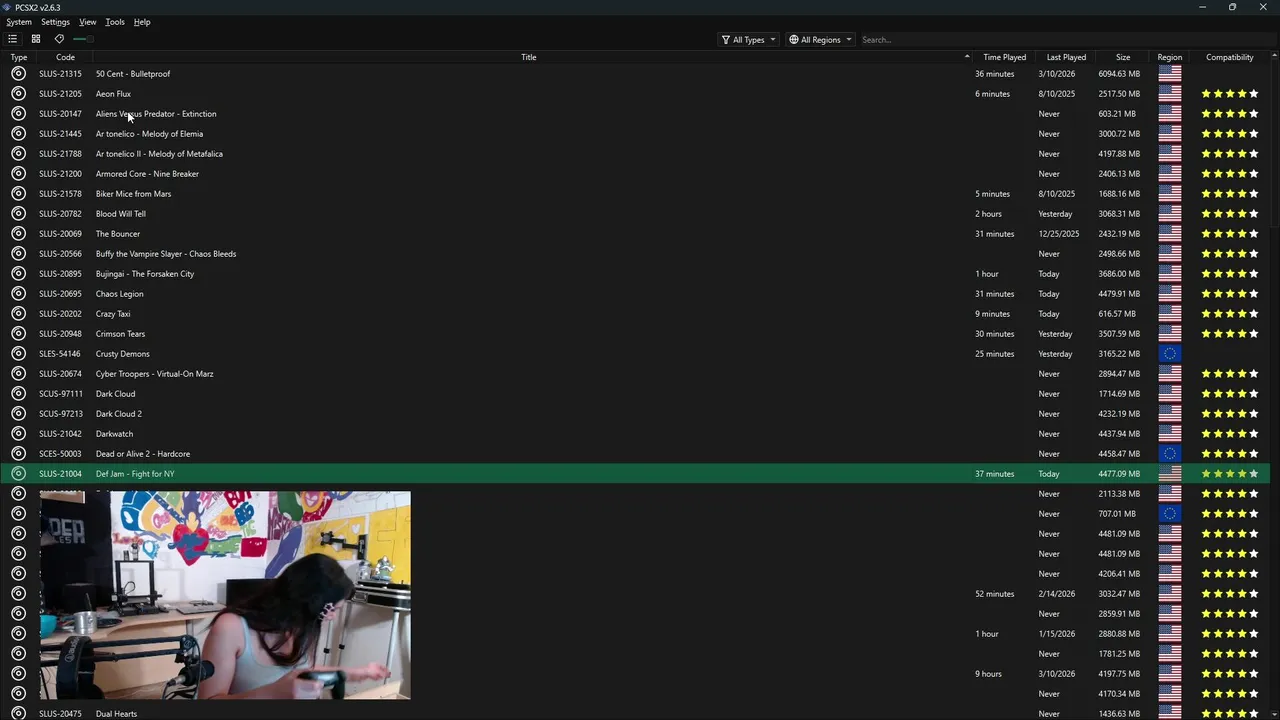Click disc icon for Chaos Legion
Screen dimensions: 1280x720
pos(18,294)
